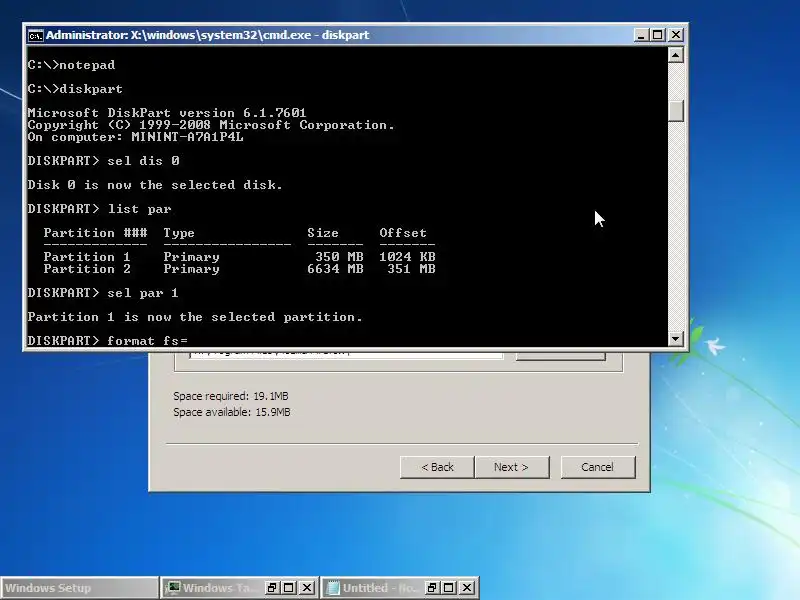Click the Windows Ta... minimized window title
The width and height of the screenshot is (800, 600).
click(220, 588)
